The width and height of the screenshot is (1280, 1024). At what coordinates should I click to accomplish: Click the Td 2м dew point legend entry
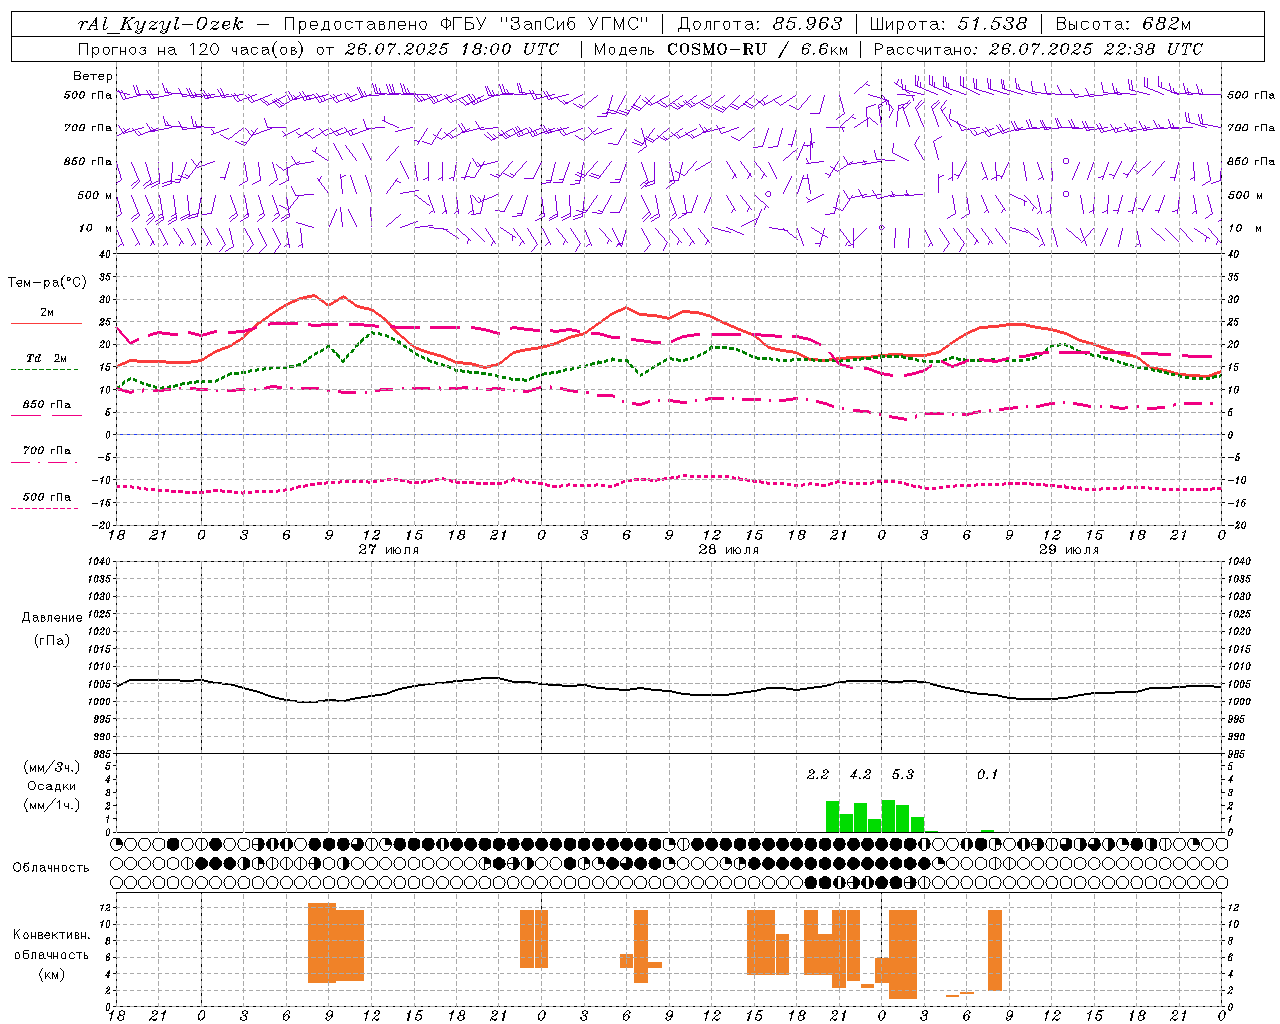pyautogui.click(x=47, y=358)
